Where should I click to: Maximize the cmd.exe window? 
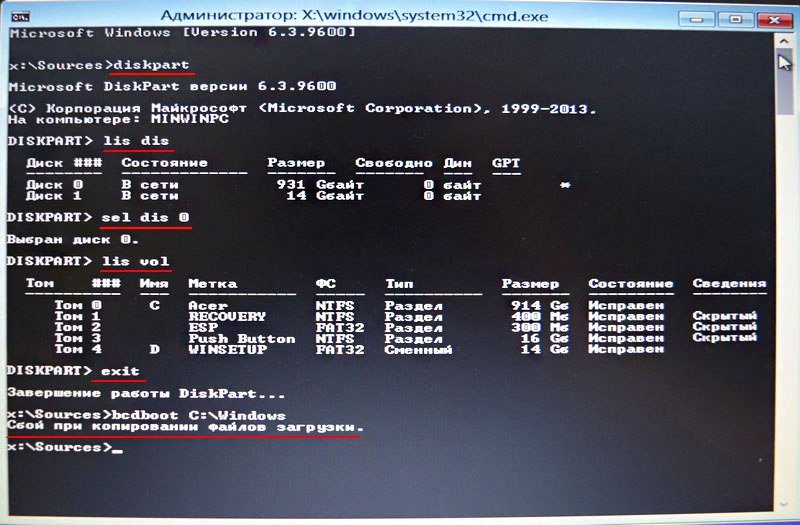[x=735, y=19]
